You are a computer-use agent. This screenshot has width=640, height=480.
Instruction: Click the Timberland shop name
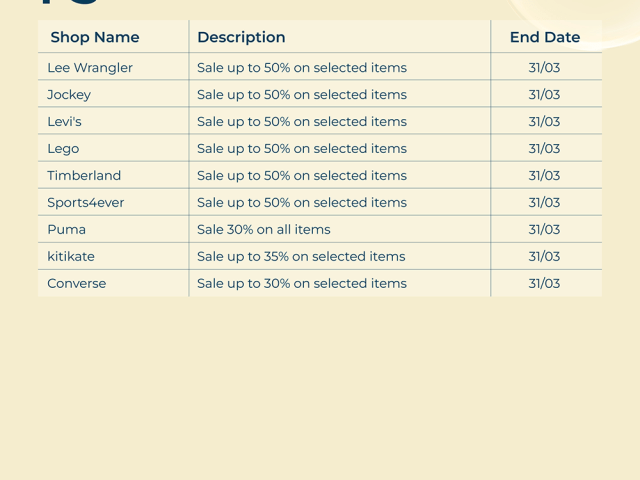pos(84,176)
